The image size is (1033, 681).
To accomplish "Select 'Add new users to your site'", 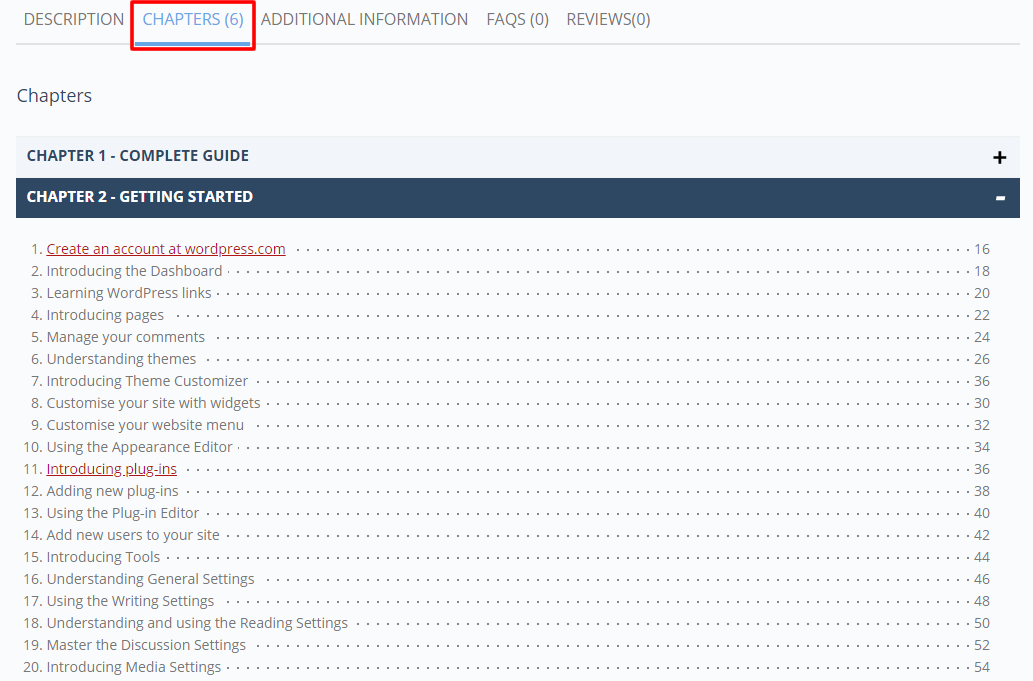I will tap(133, 535).
